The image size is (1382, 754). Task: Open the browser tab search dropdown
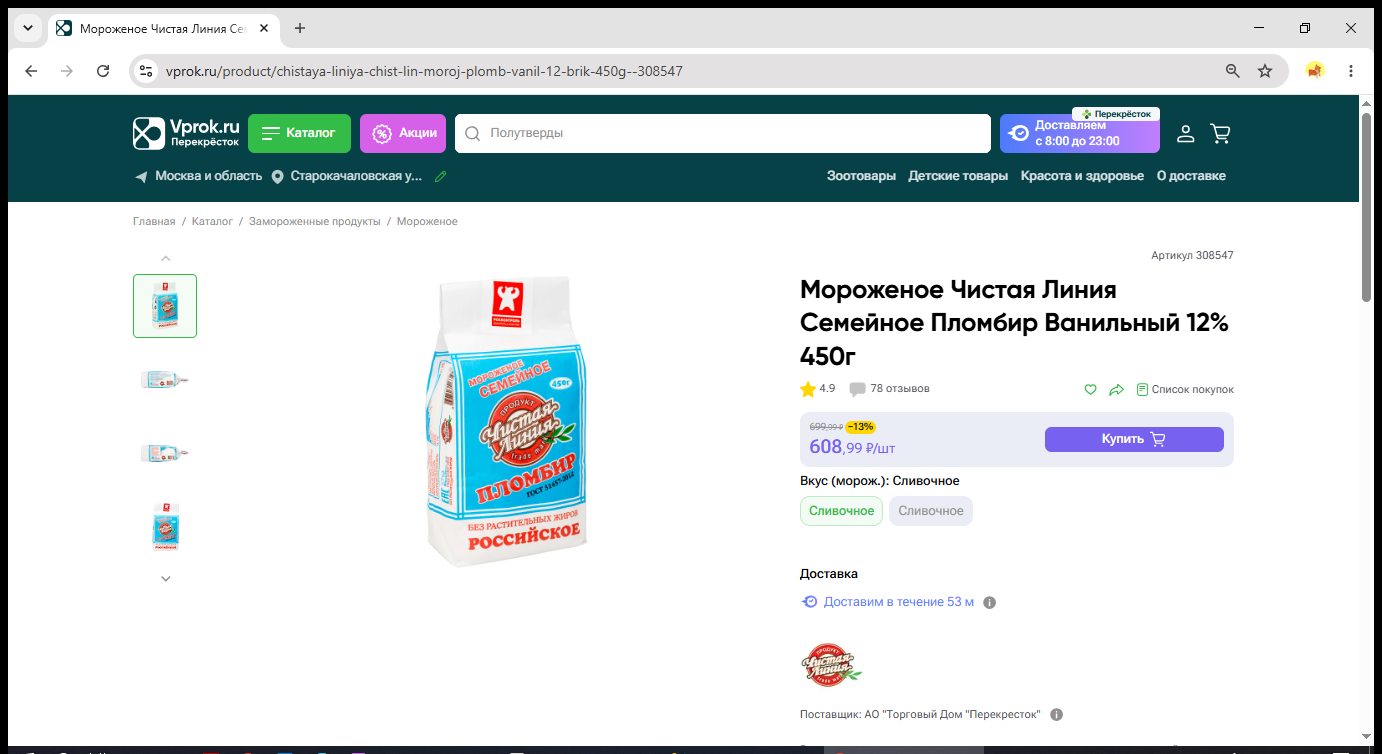point(27,28)
